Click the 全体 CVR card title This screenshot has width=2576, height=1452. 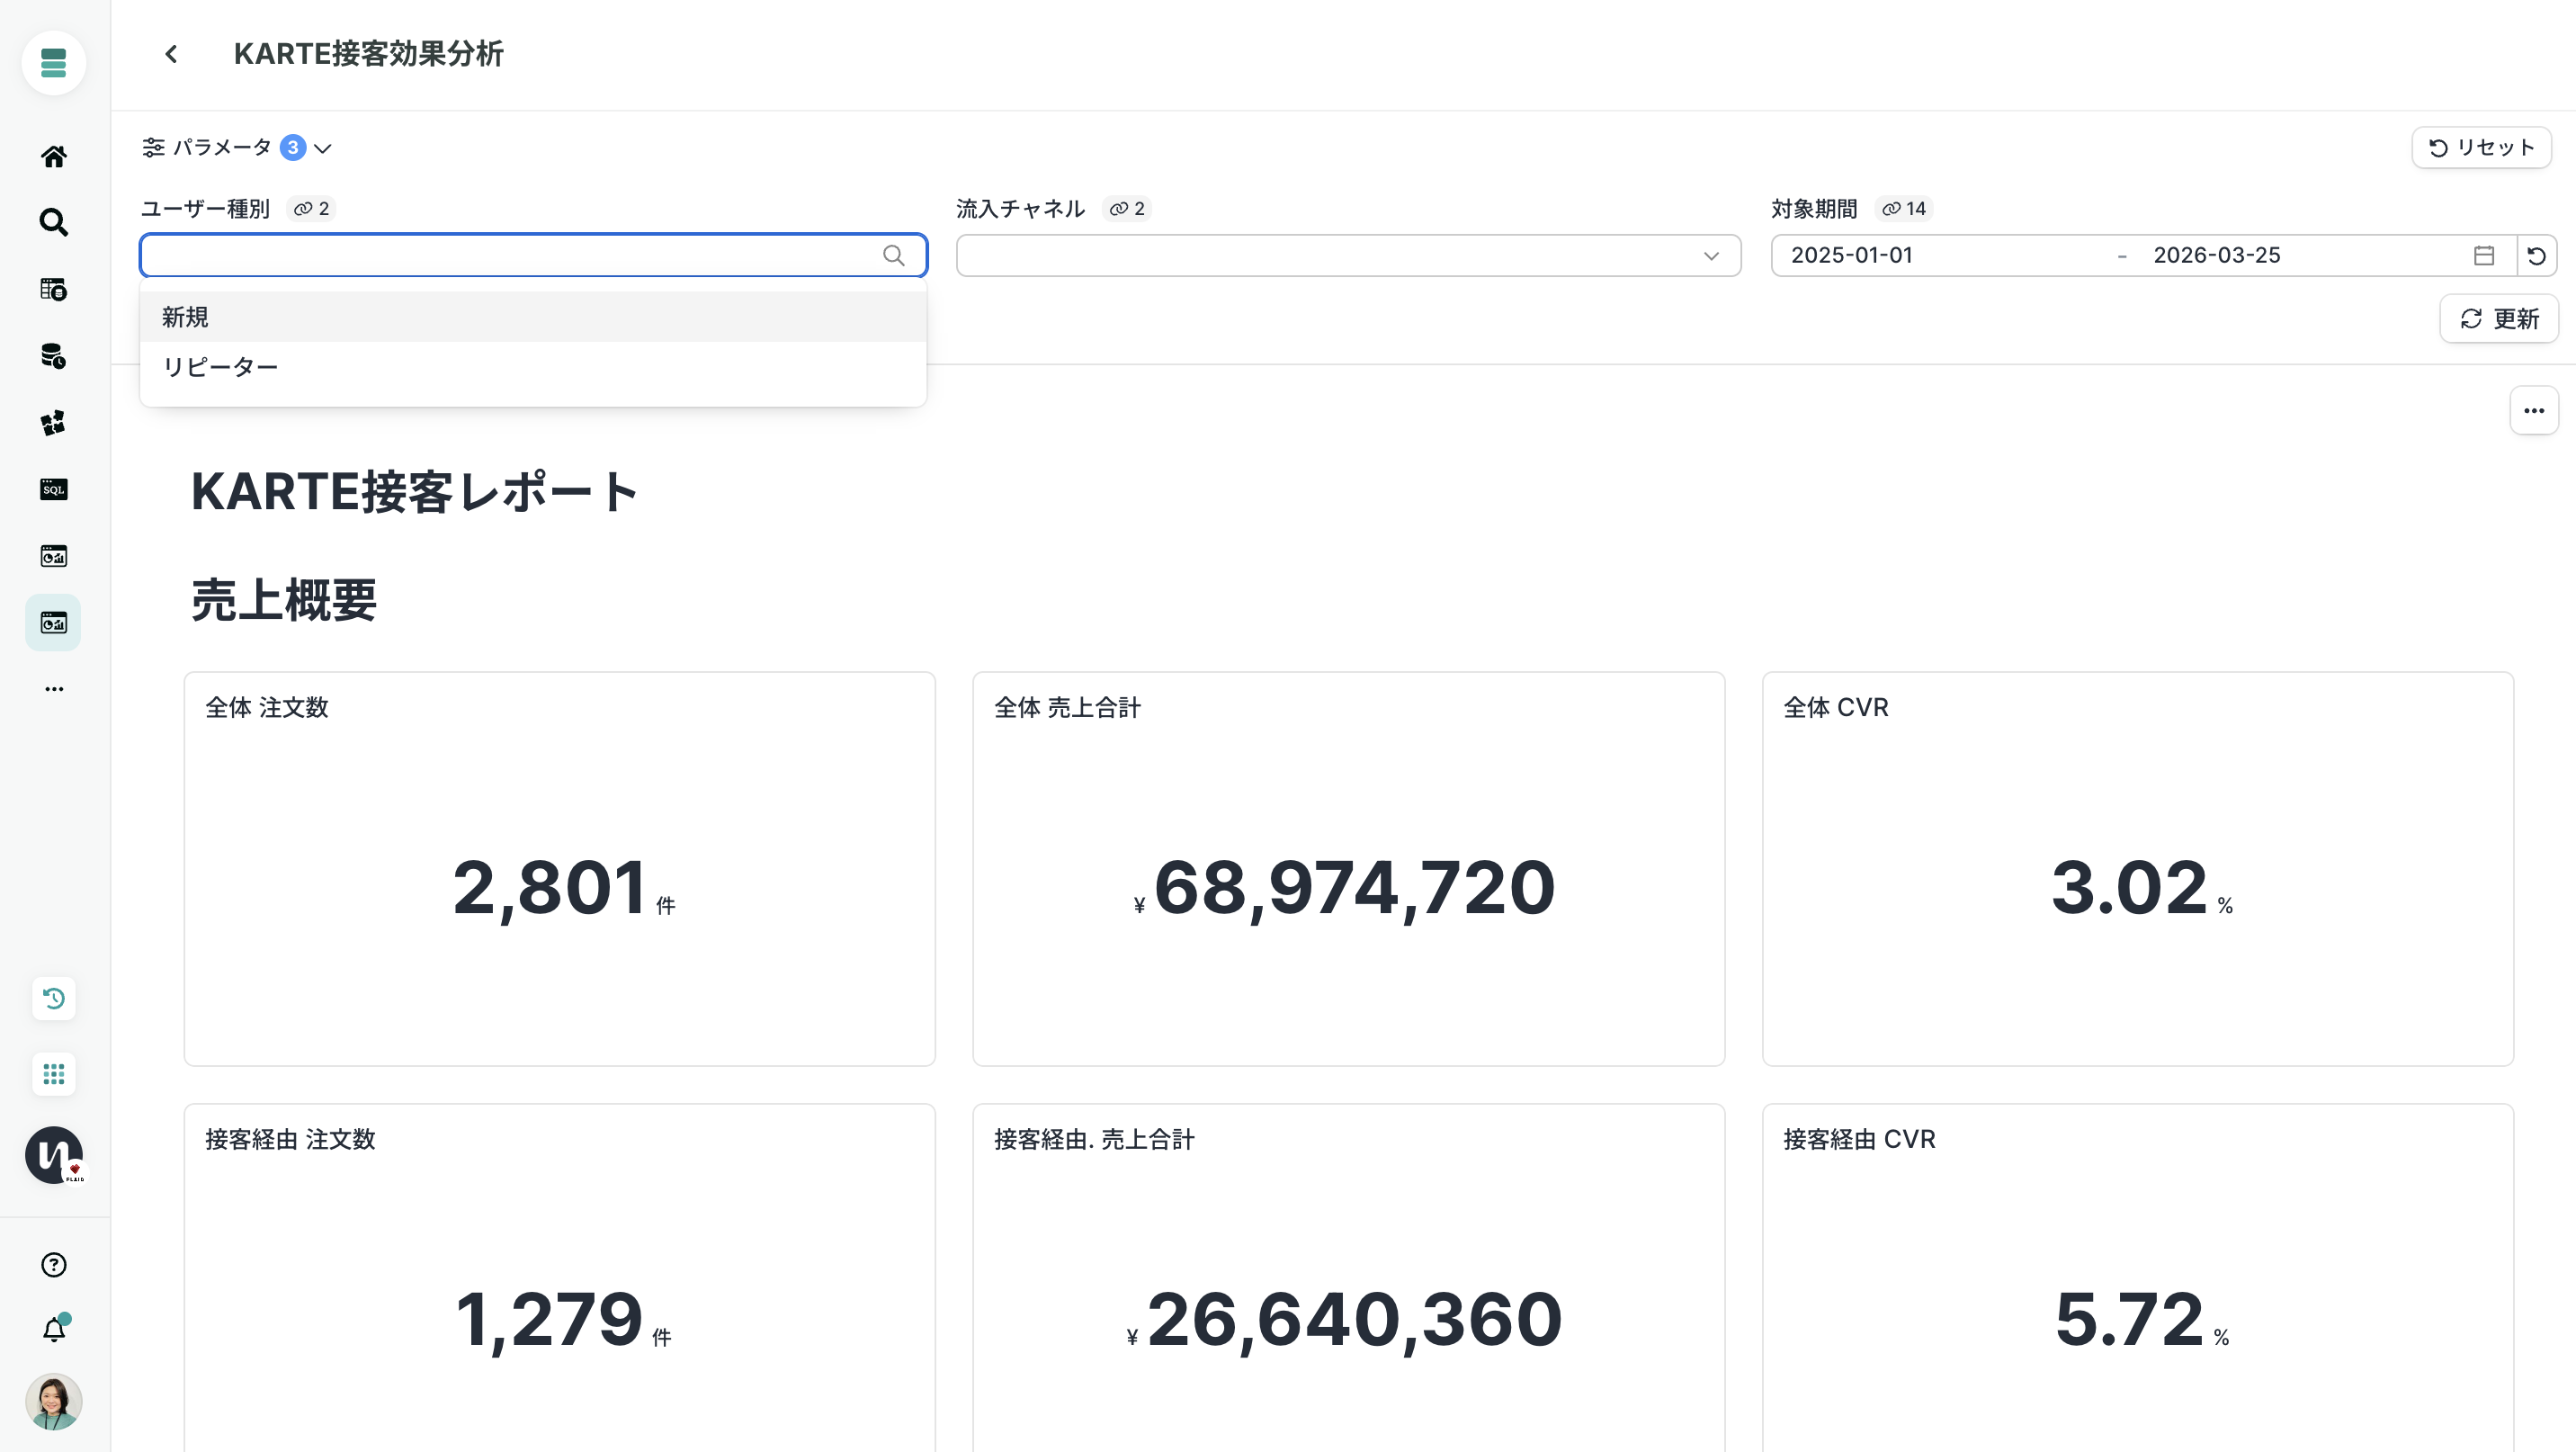point(1836,708)
